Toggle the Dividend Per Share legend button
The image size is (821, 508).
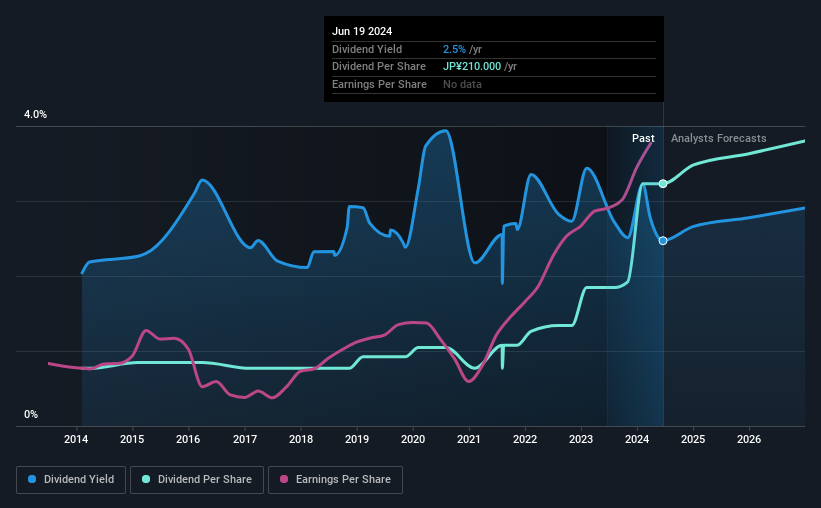(197, 480)
